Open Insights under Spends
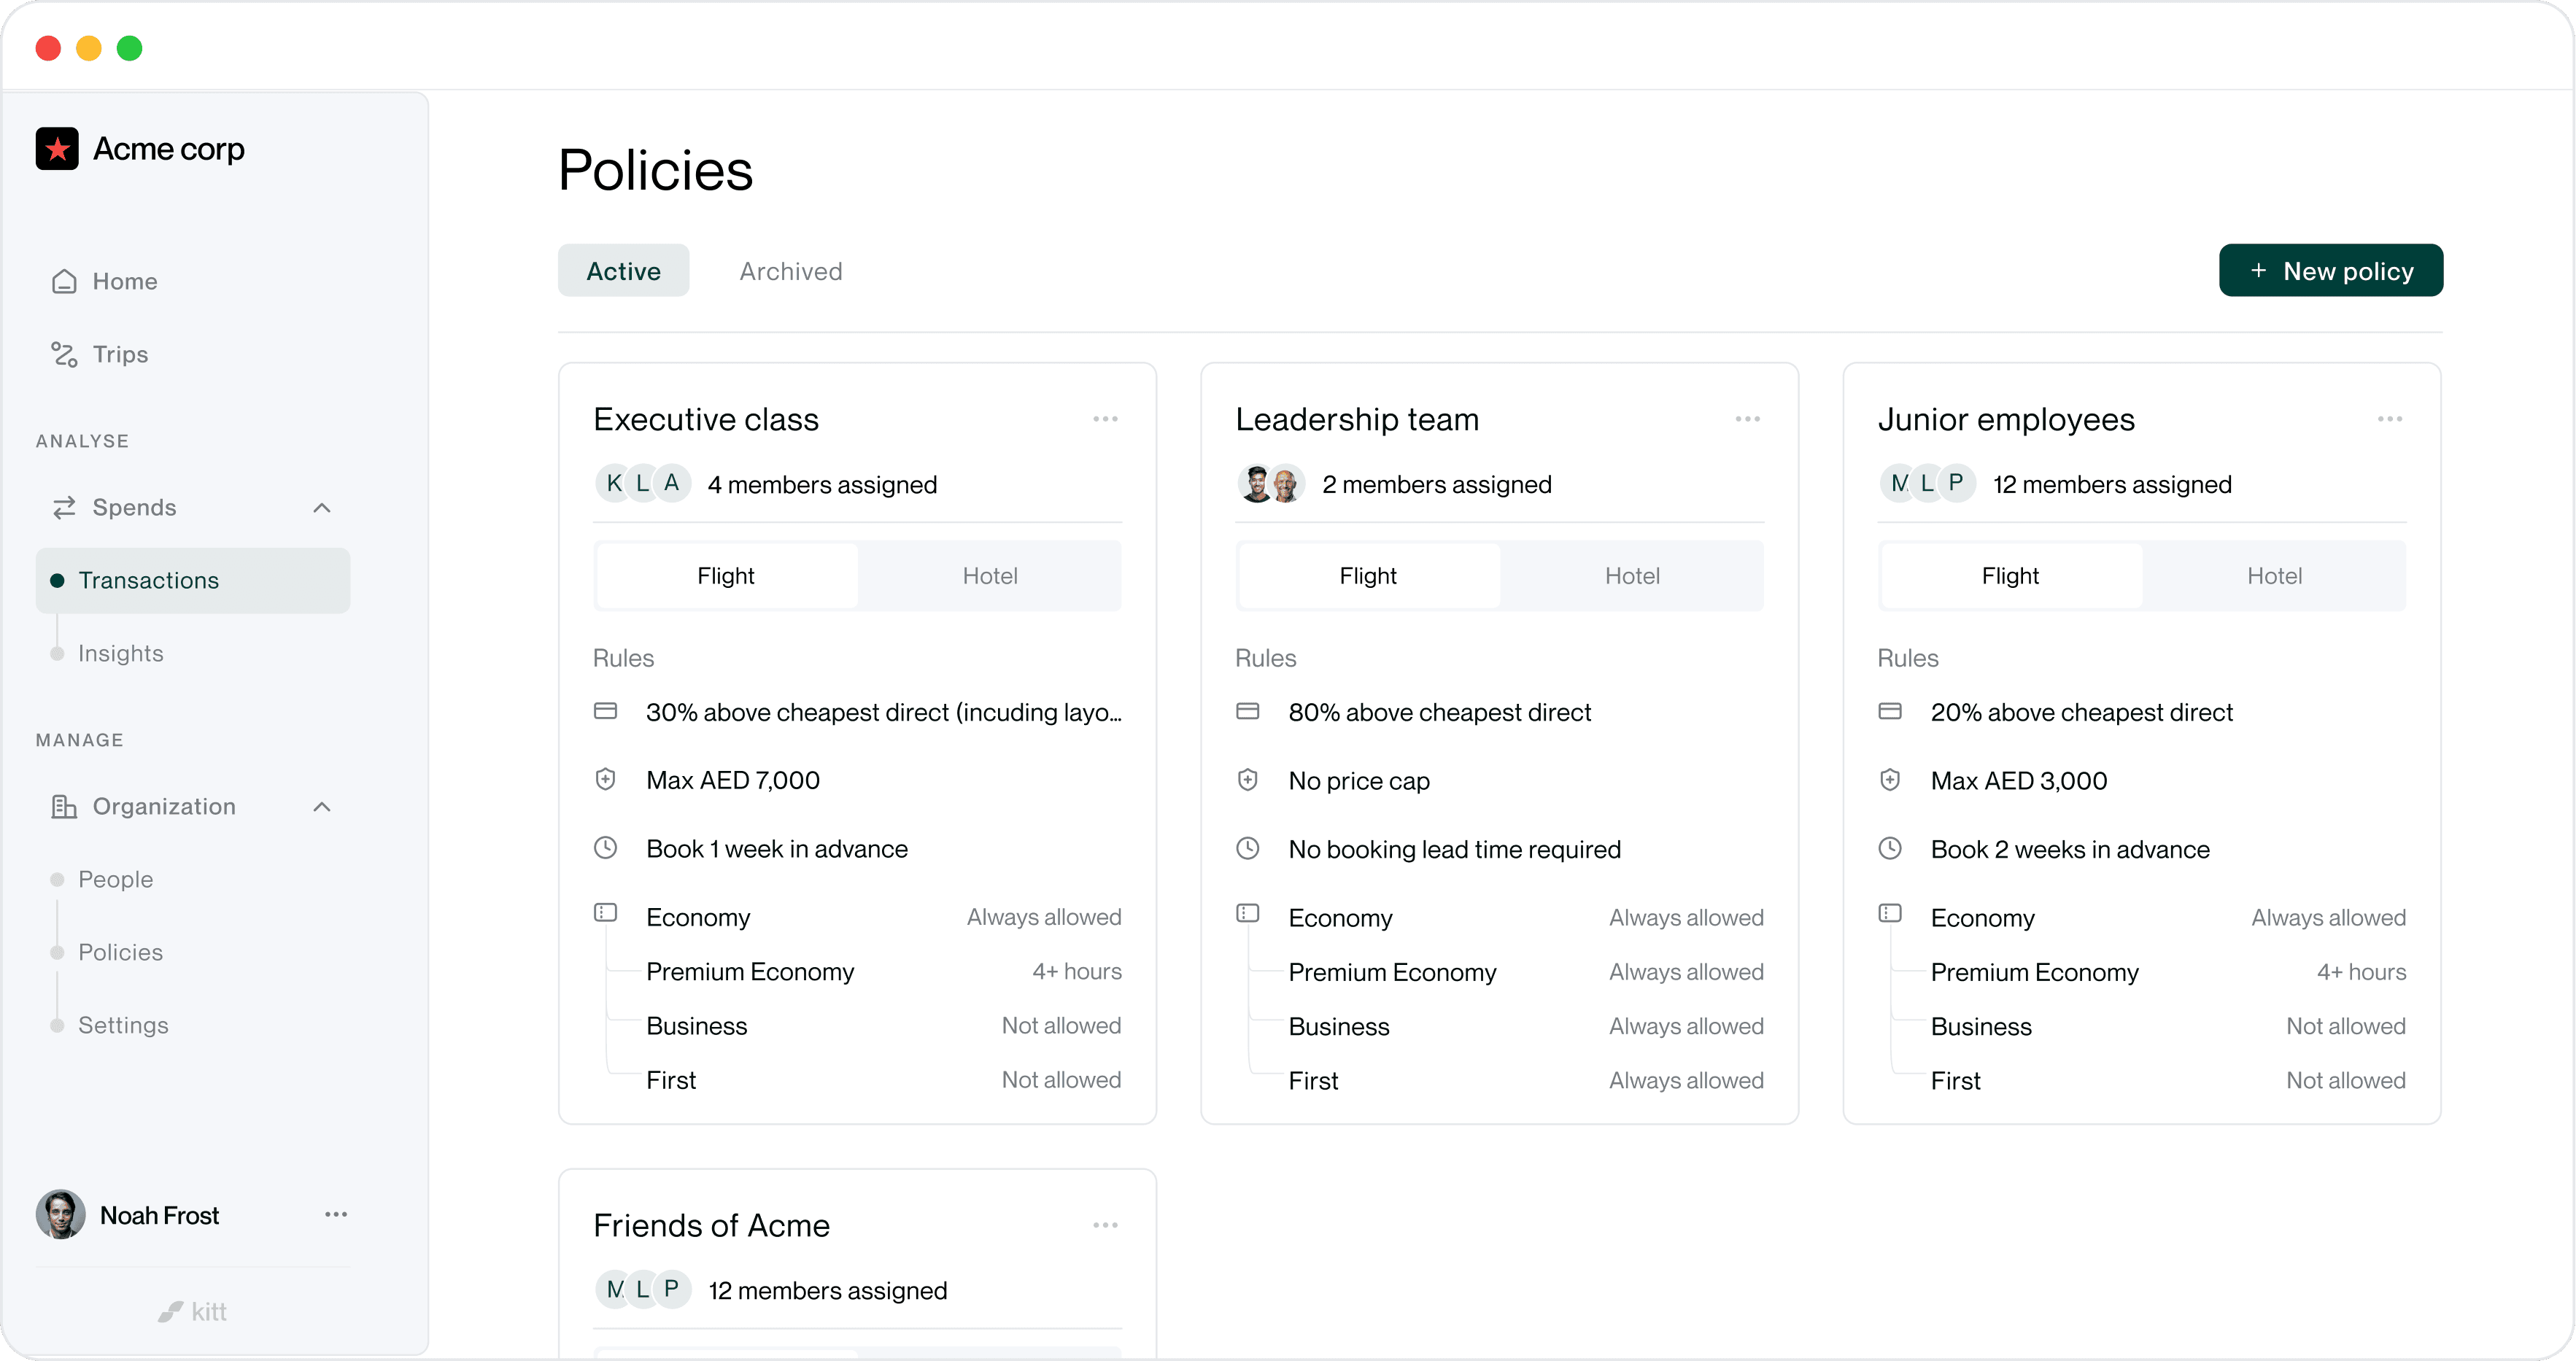 coord(121,654)
